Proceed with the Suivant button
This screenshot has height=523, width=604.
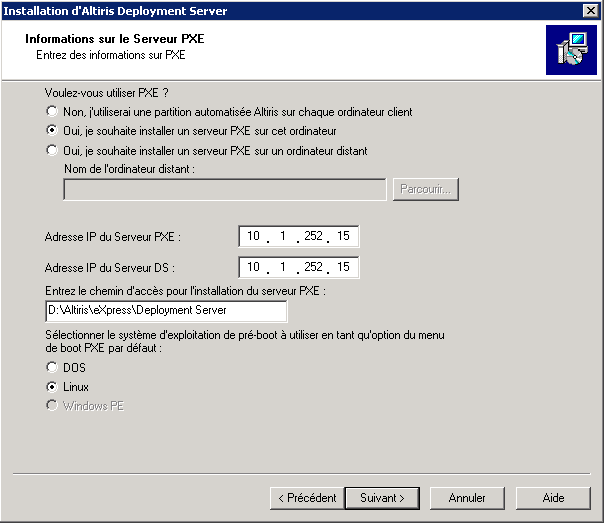[x=380, y=498]
